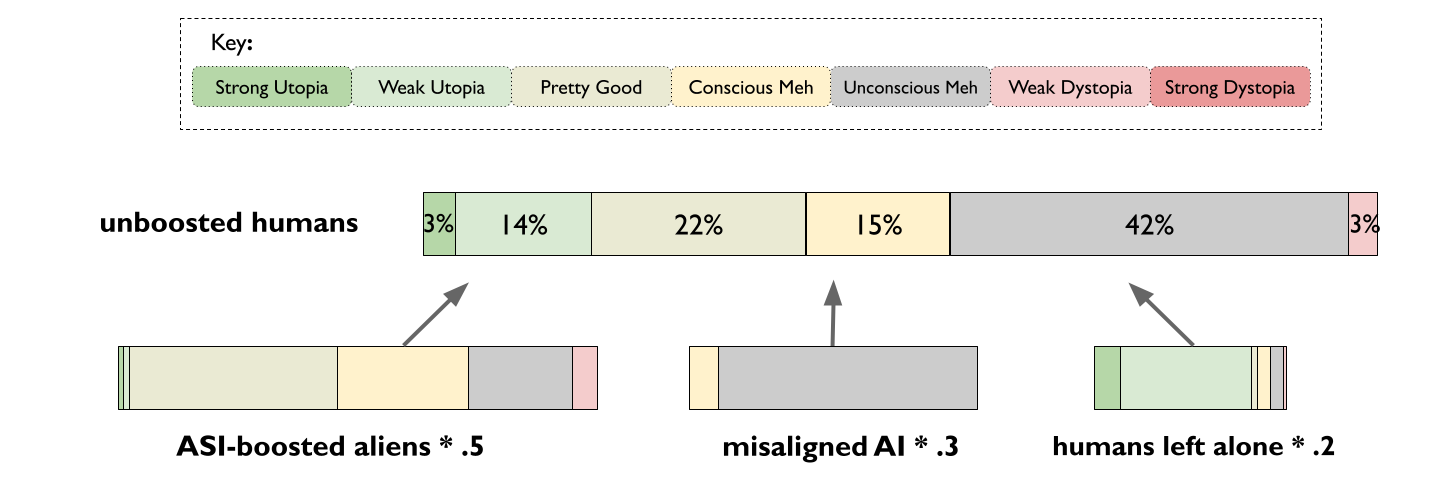This screenshot has height=494, width=1438.
Task: Click the "humans left alone * .2" label
Action: [x=1193, y=447]
